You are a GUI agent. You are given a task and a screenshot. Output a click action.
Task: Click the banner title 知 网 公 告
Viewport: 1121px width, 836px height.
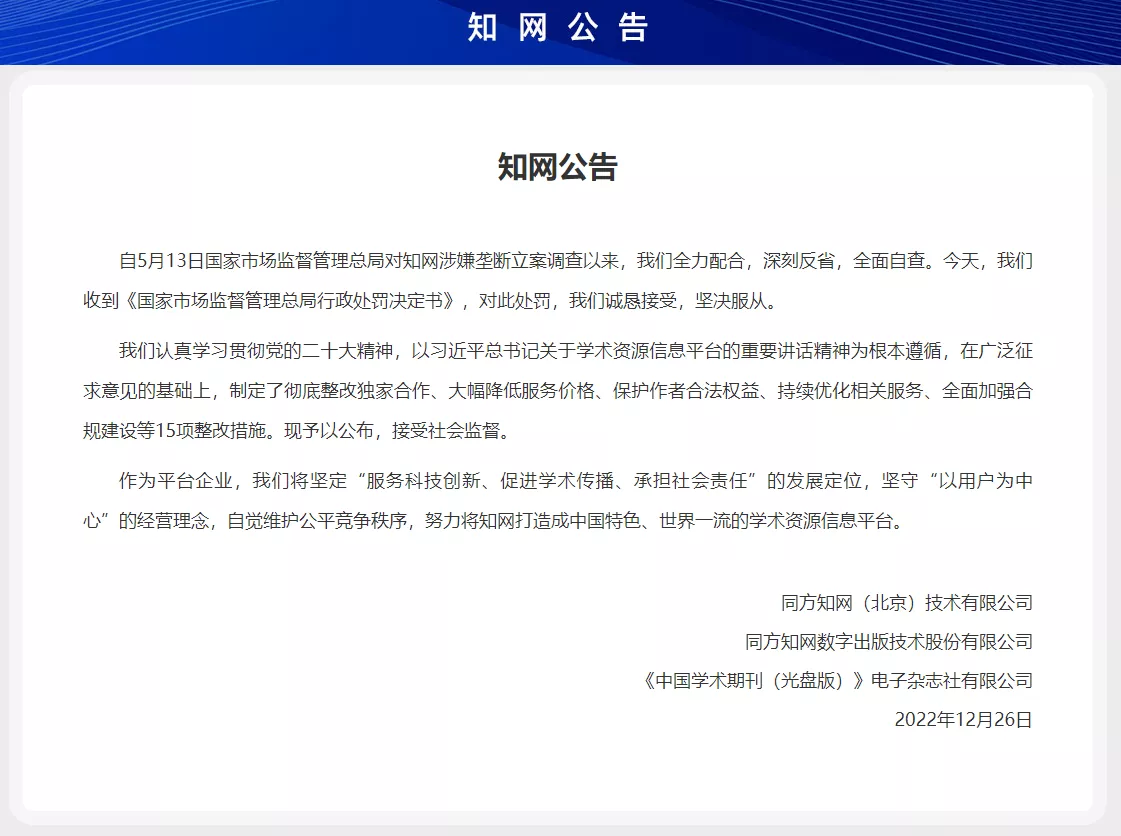coord(558,28)
